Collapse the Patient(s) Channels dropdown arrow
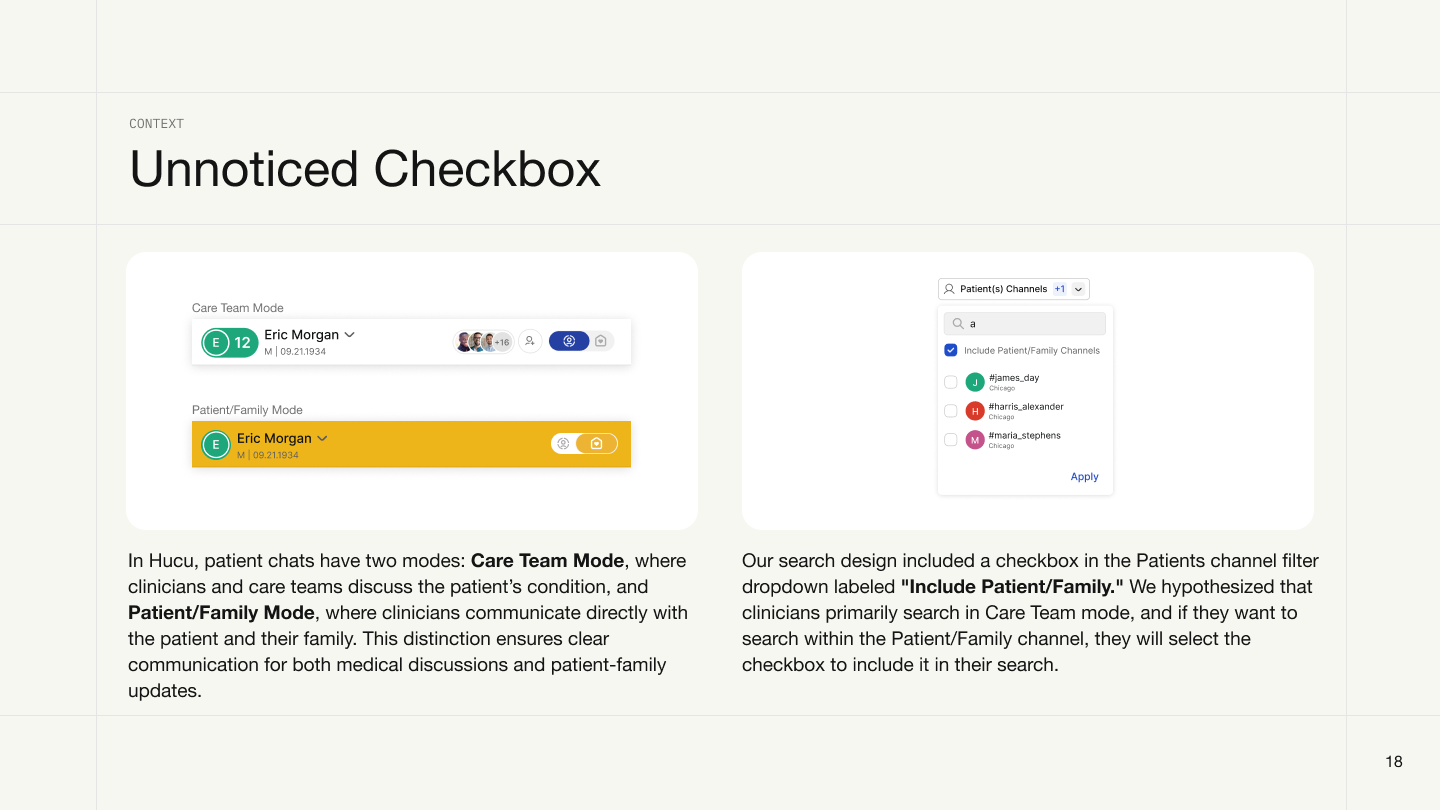Screen dimensions: 1440x810 1078,289
